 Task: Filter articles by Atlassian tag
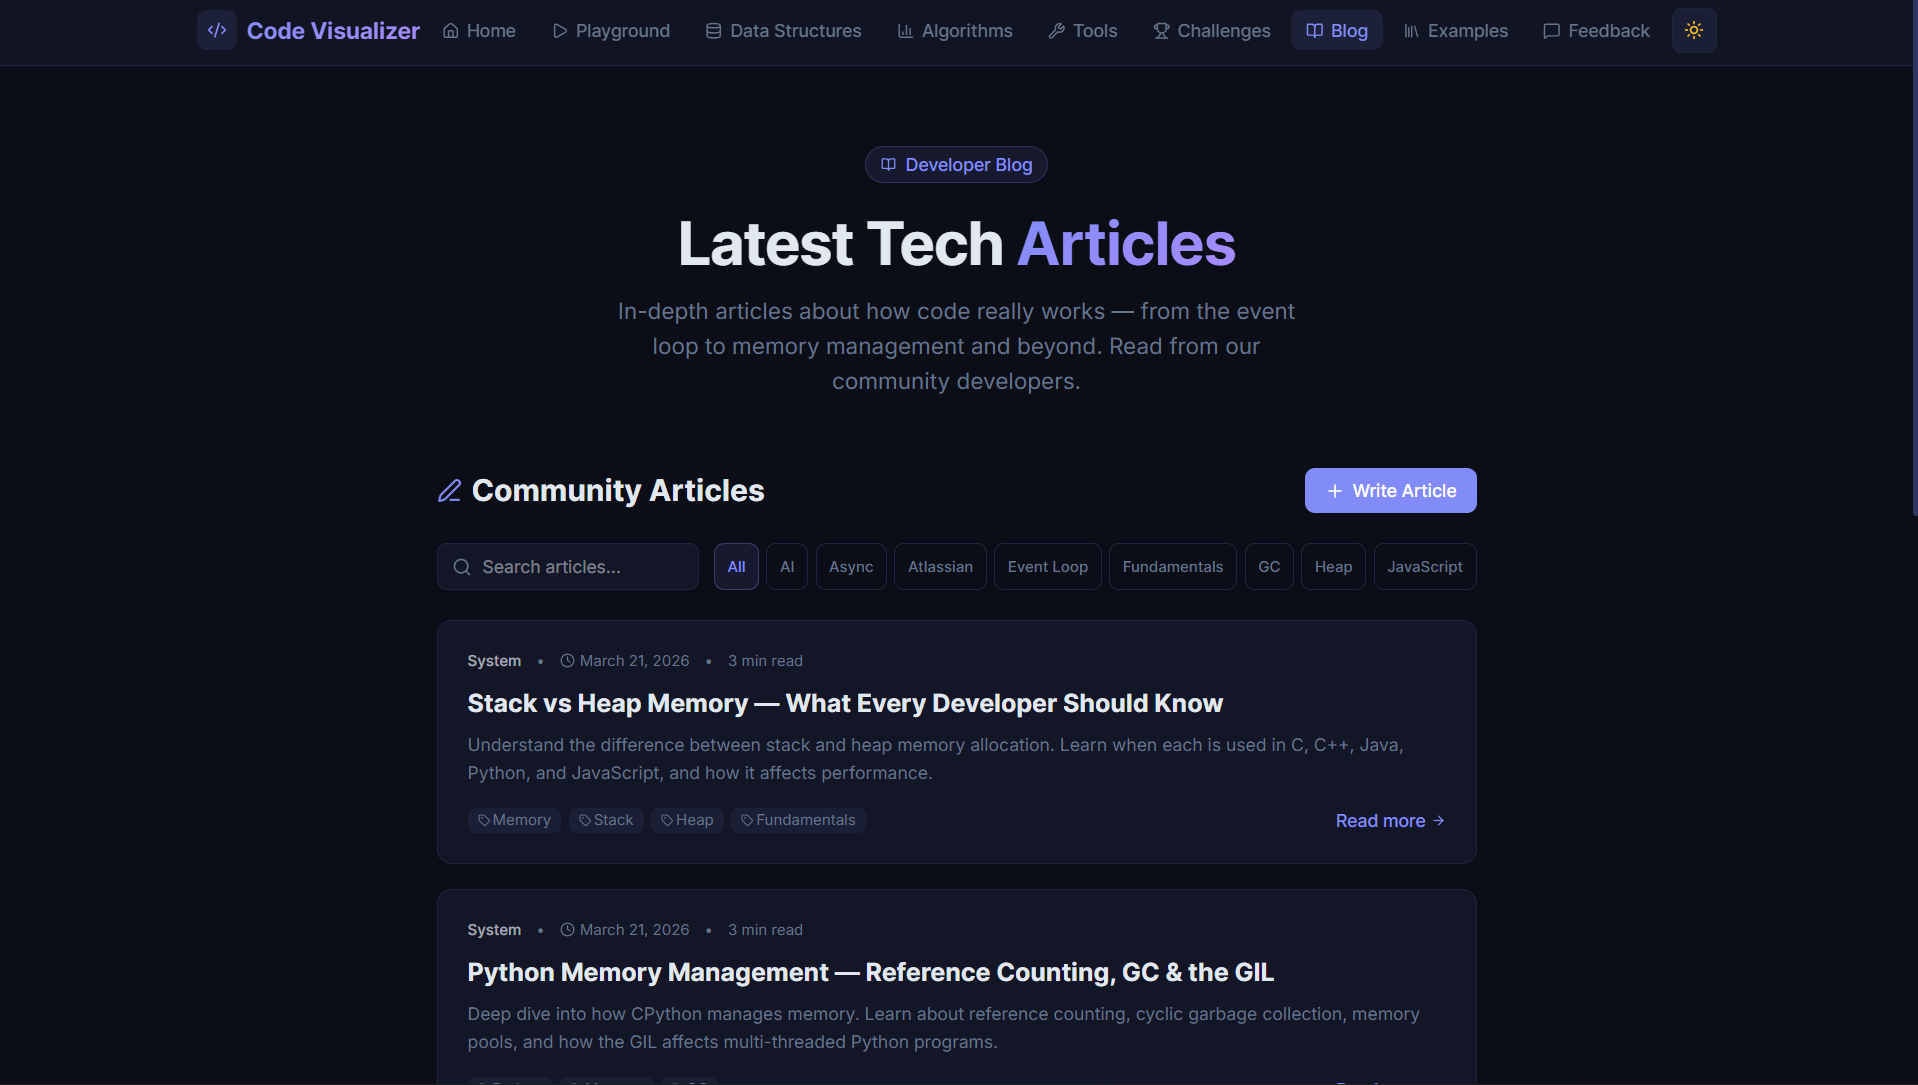(x=940, y=567)
